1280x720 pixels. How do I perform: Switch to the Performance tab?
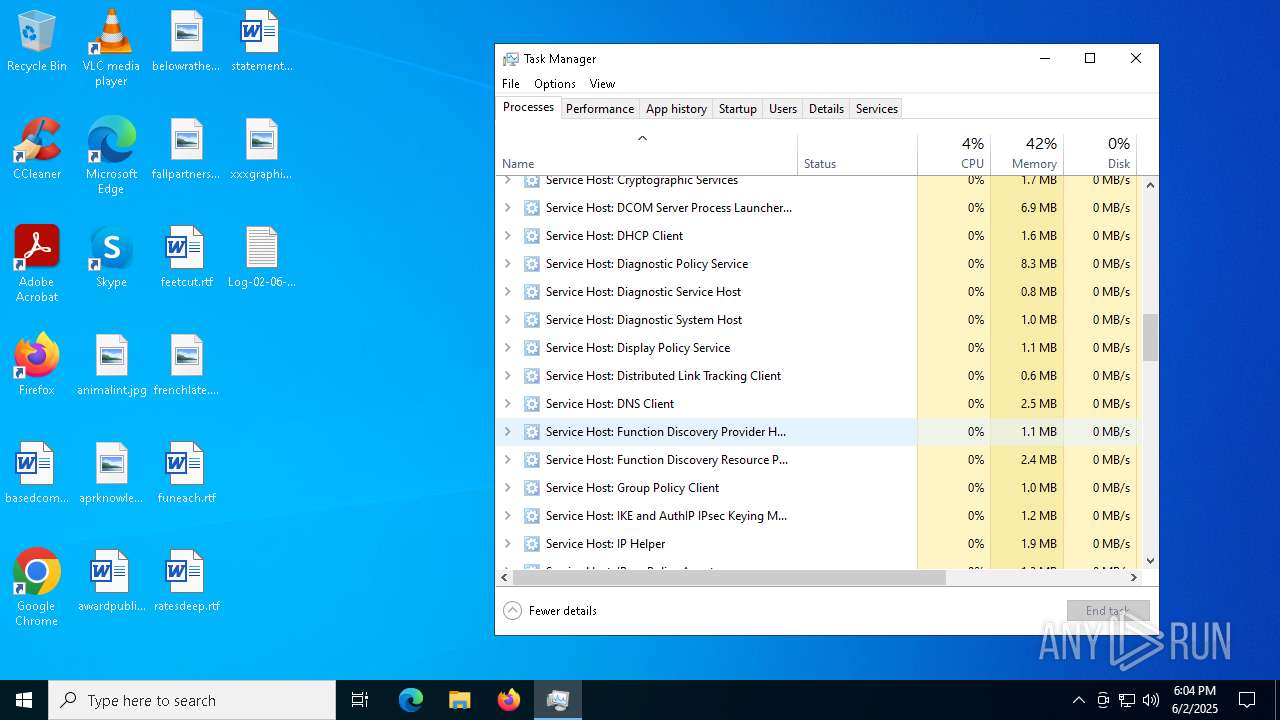click(600, 109)
